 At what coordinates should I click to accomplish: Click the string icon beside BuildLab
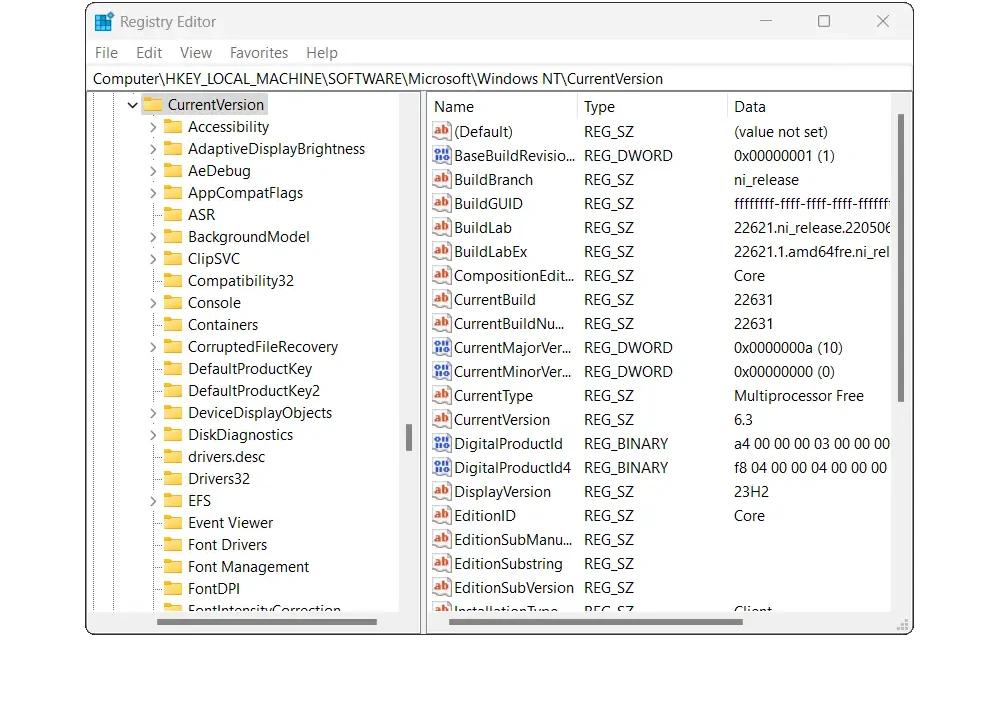[441, 227]
